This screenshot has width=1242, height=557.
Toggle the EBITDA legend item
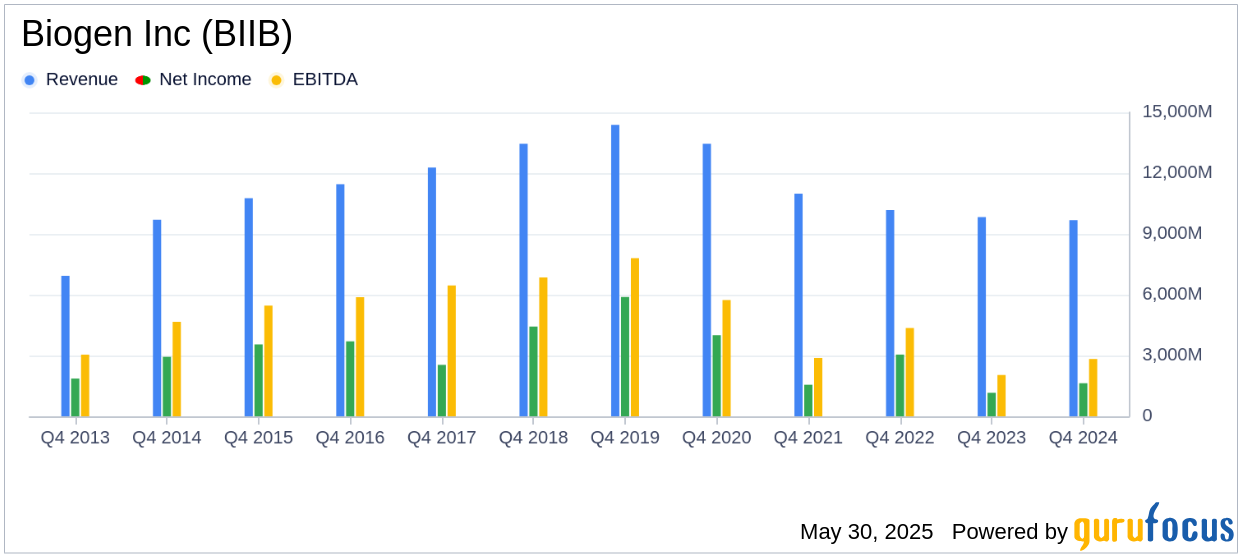[x=314, y=80]
